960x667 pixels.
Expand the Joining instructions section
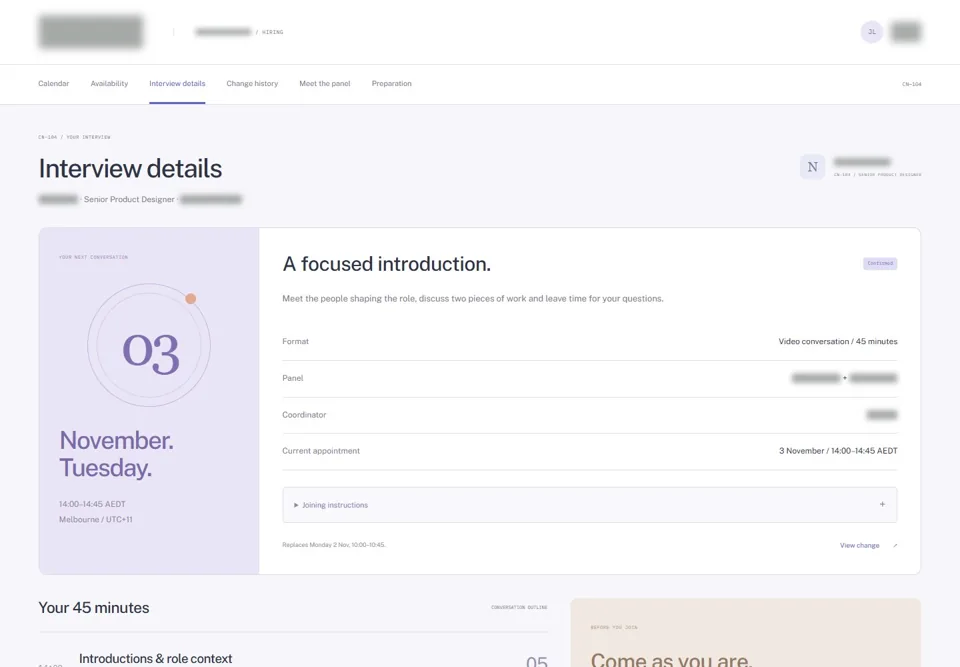point(590,505)
